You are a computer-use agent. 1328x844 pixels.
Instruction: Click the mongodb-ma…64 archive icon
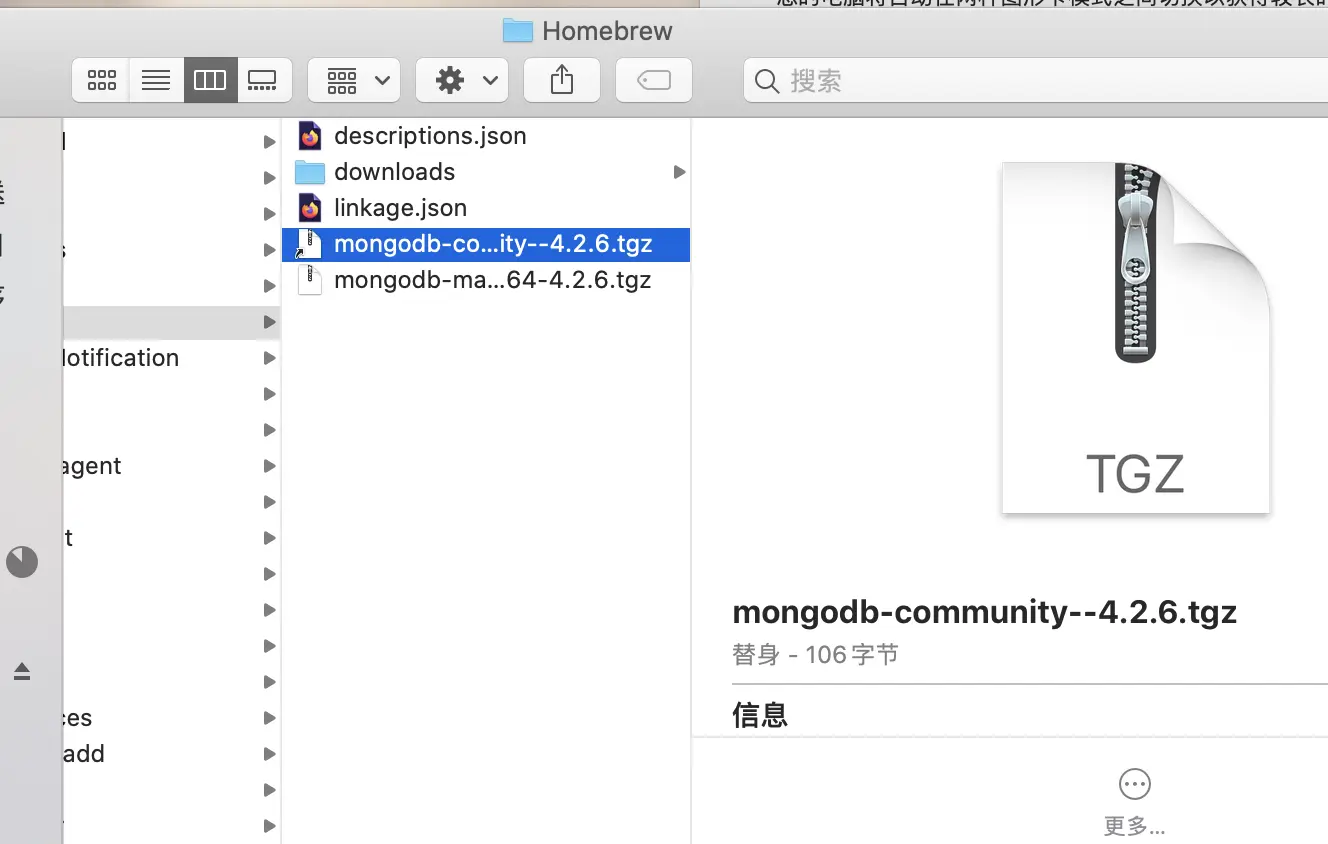310,280
